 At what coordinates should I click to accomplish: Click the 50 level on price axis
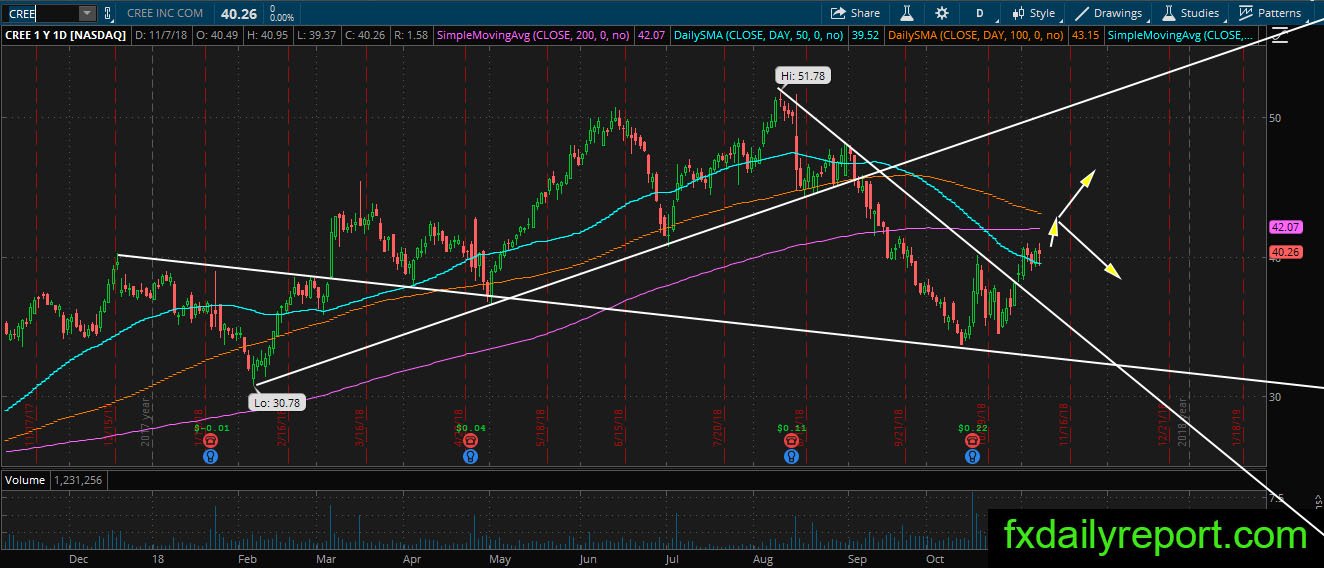1276,118
